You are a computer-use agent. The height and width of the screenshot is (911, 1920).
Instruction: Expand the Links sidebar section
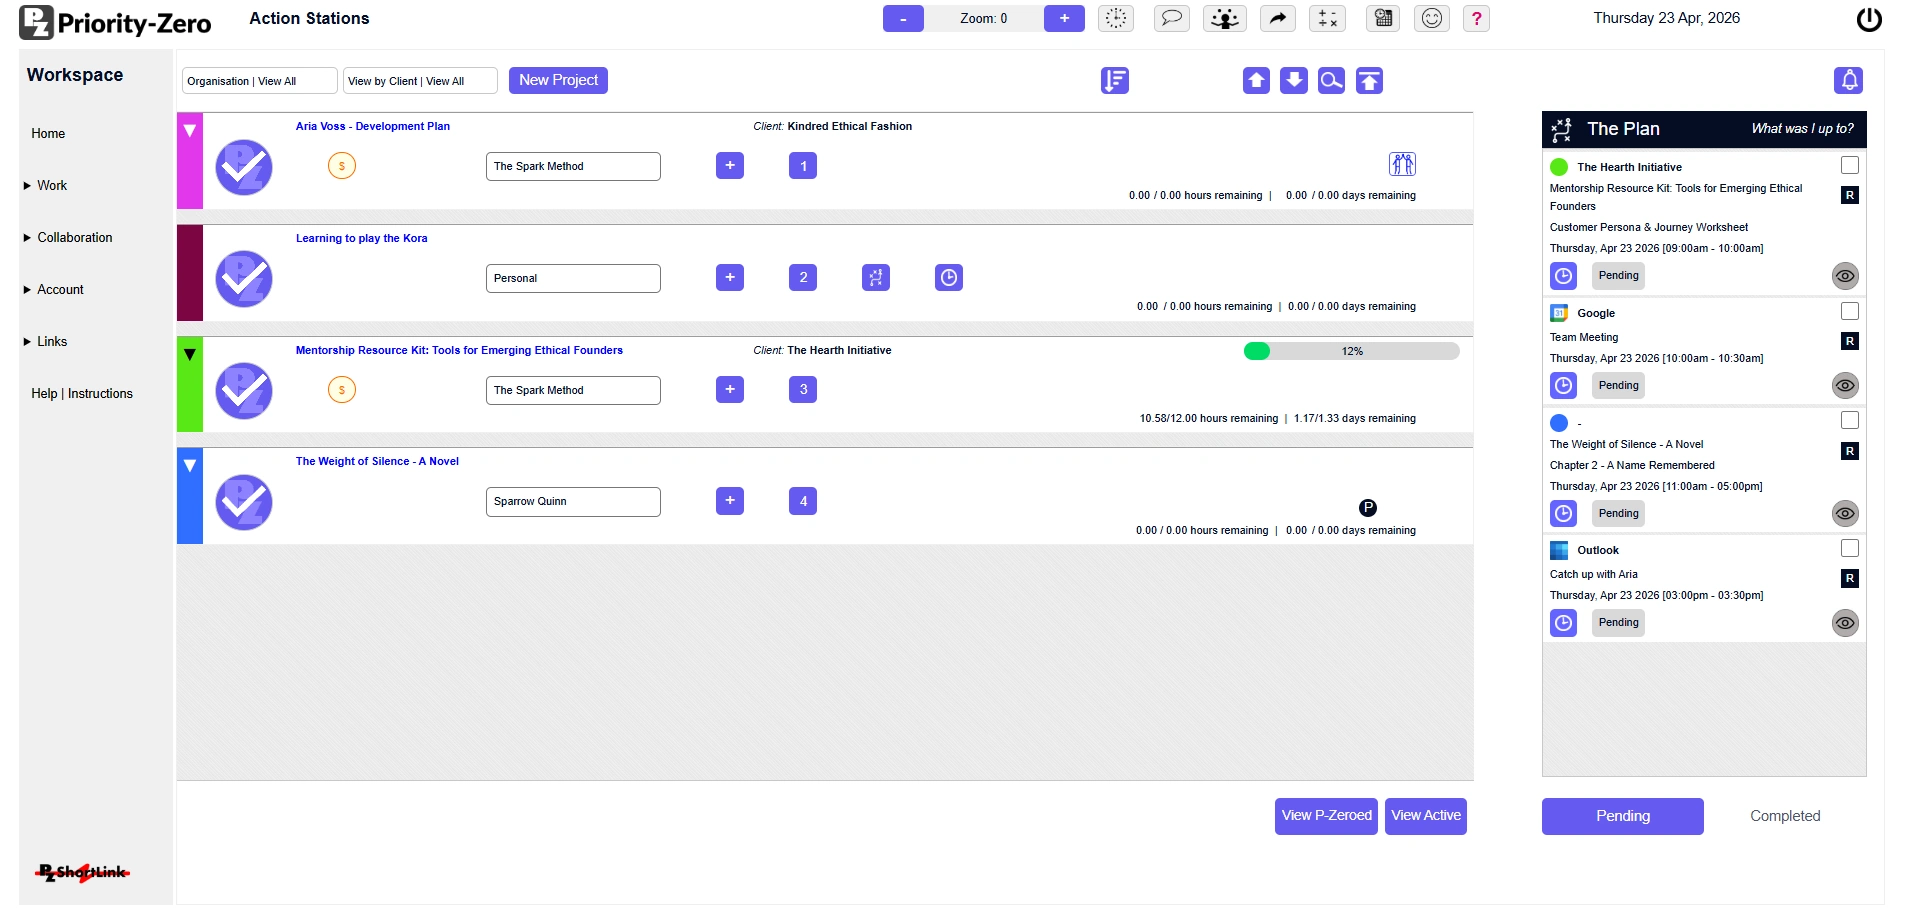pyautogui.click(x=45, y=342)
